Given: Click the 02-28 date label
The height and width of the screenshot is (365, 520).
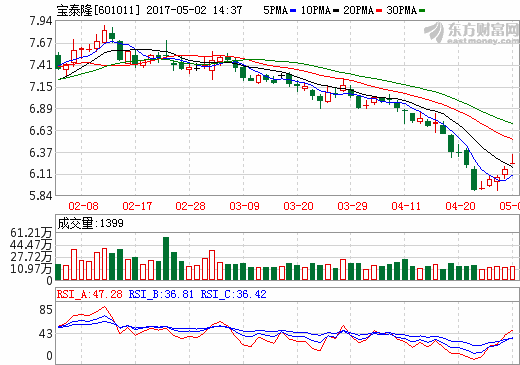Looking at the screenshot, I should coord(190,206).
